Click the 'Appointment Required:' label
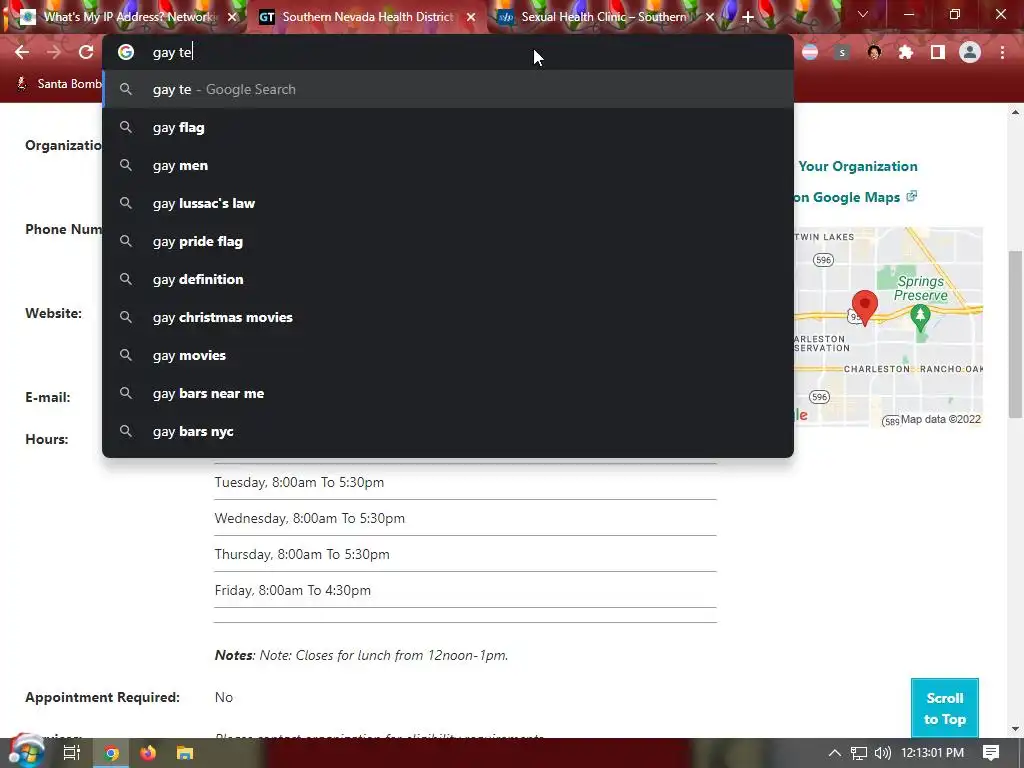The image size is (1024, 768). [x=103, y=697]
